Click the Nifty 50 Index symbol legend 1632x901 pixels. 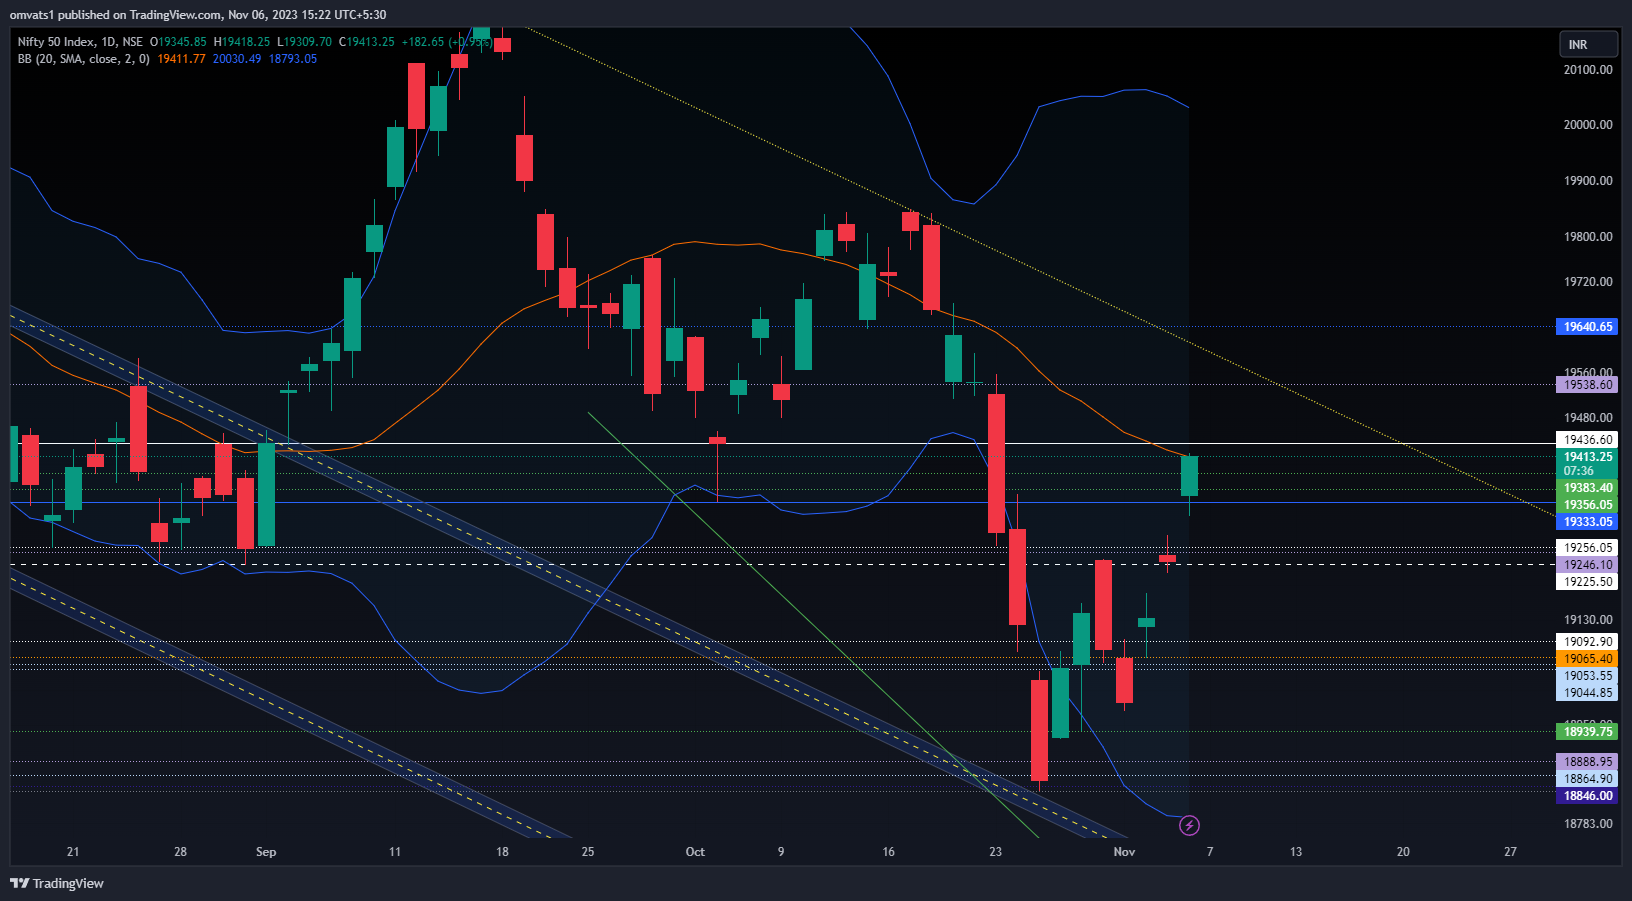pos(80,42)
